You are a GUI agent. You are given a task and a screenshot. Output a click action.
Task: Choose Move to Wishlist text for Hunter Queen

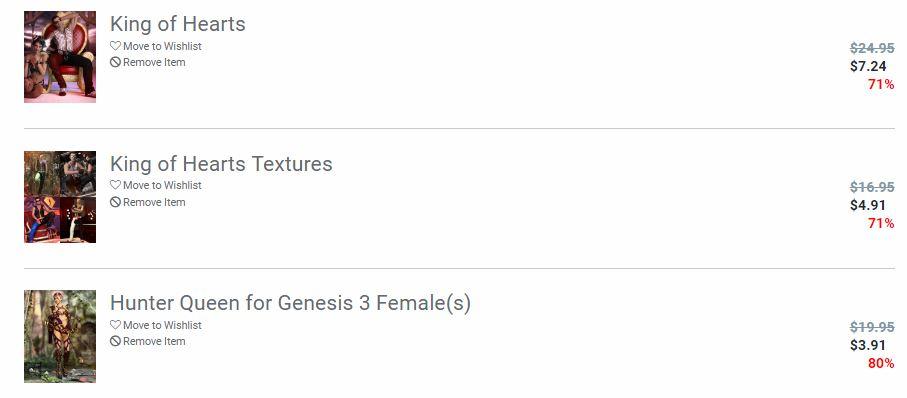[162, 325]
